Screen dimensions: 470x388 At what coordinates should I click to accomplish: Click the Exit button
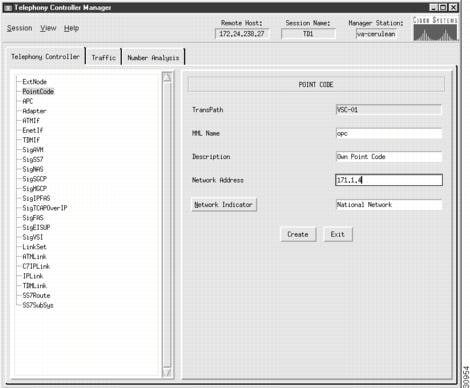point(338,234)
